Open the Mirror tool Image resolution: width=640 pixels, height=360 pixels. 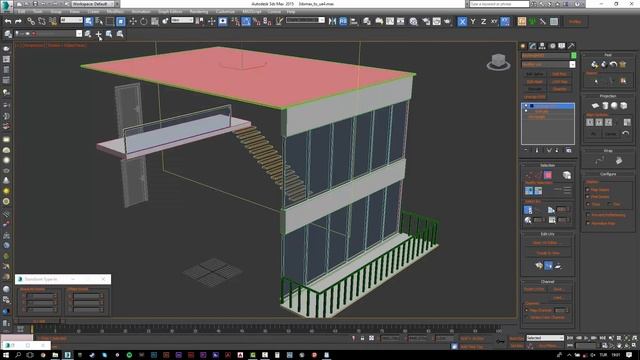tap(332, 21)
